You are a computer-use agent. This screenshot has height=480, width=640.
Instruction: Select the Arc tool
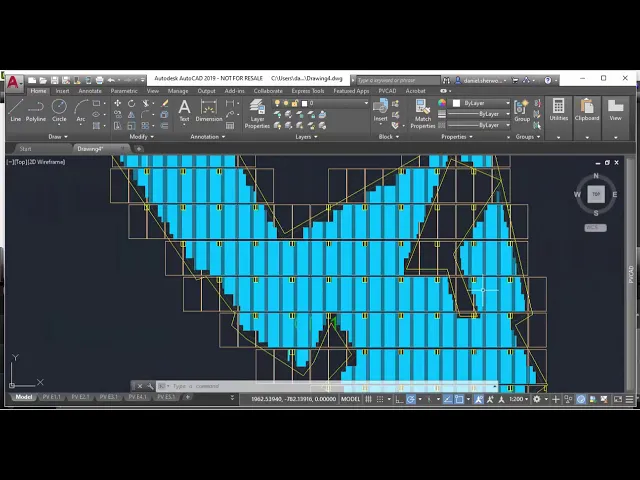81,110
